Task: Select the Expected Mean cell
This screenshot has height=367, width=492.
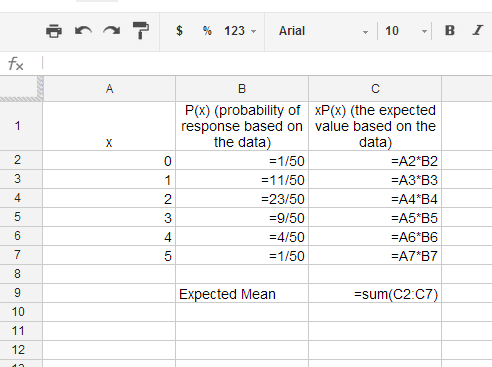Action: click(242, 294)
